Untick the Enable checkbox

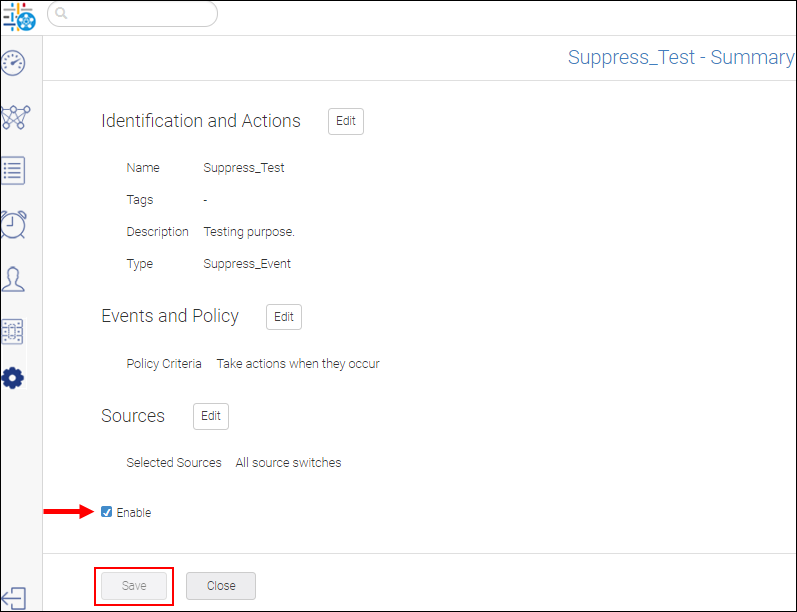(x=107, y=513)
